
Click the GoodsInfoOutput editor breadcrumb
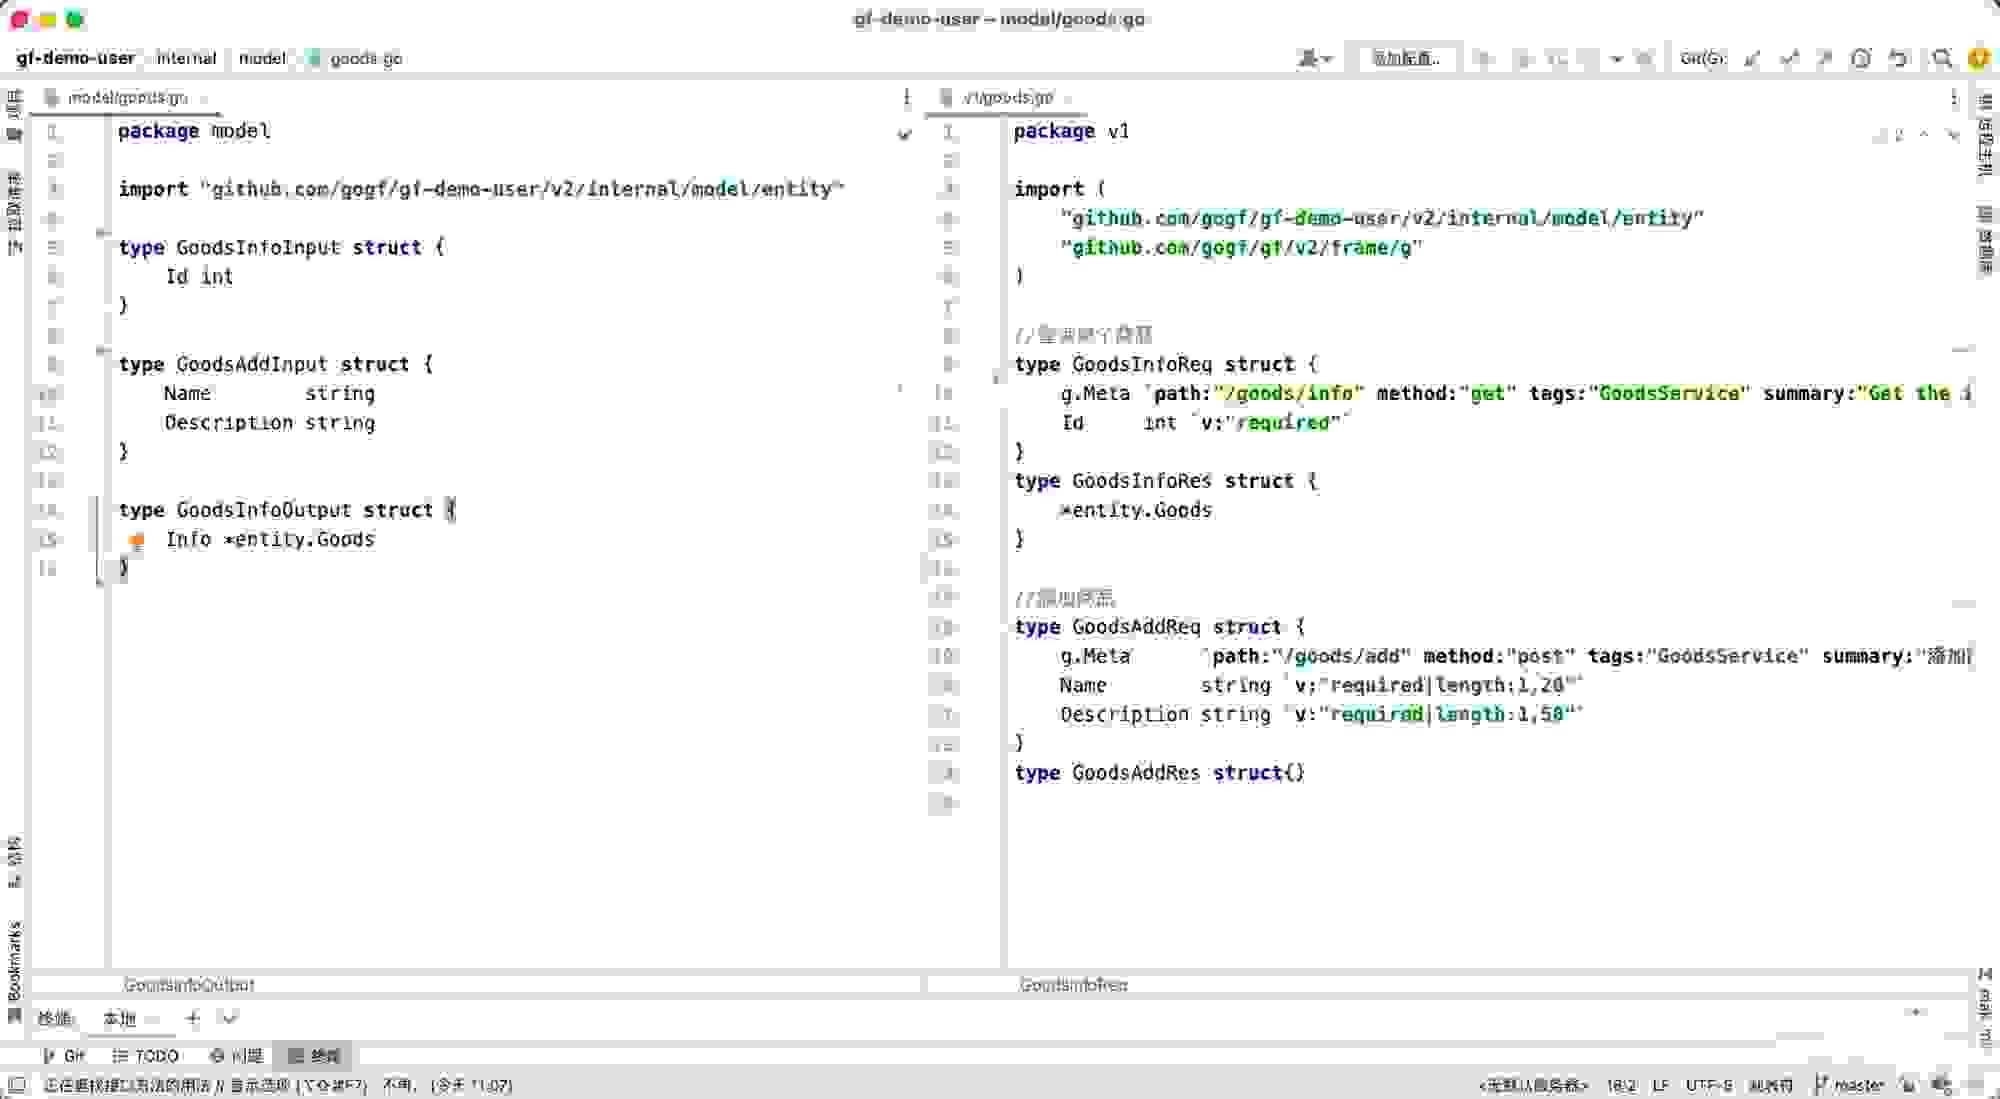click(189, 985)
